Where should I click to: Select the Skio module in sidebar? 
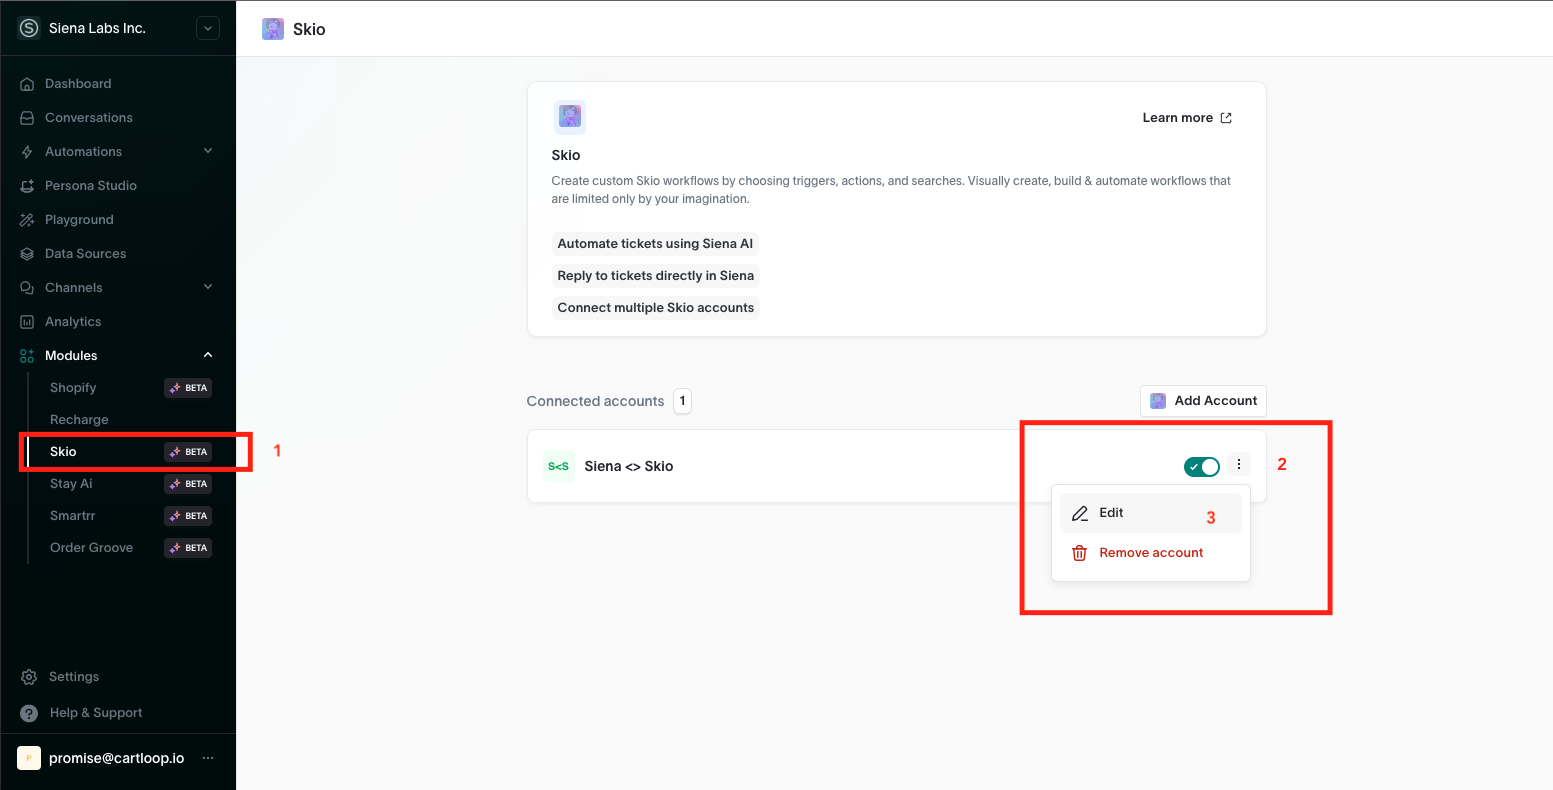coord(63,452)
